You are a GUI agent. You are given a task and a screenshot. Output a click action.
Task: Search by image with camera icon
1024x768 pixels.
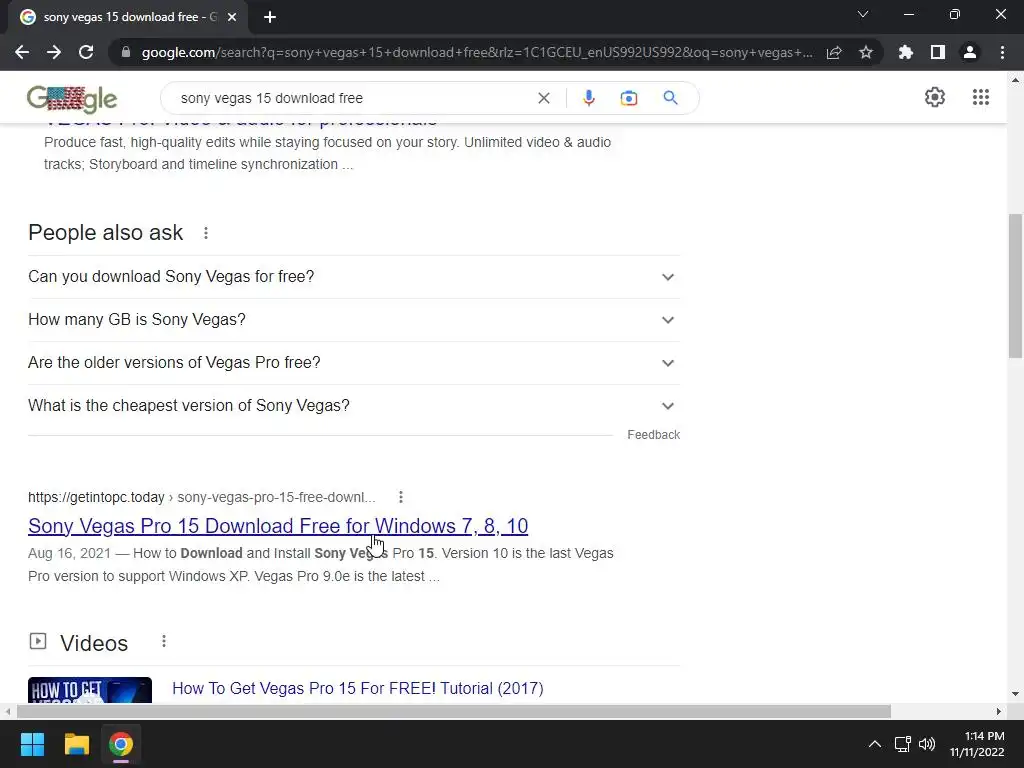tap(628, 98)
